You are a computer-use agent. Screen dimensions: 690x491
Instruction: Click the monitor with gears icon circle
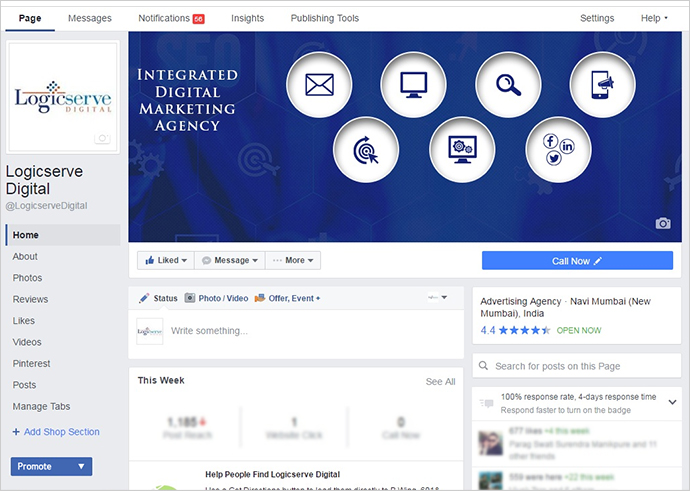point(462,150)
